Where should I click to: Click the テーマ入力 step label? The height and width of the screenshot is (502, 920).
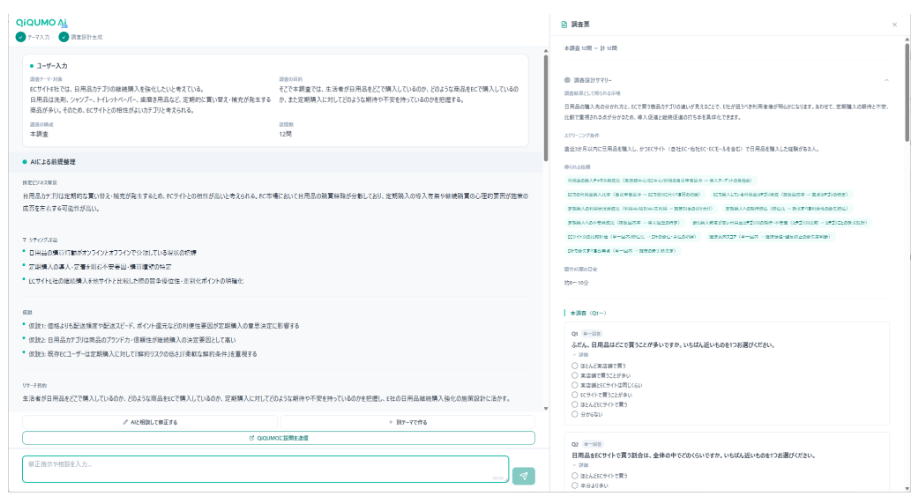point(38,37)
